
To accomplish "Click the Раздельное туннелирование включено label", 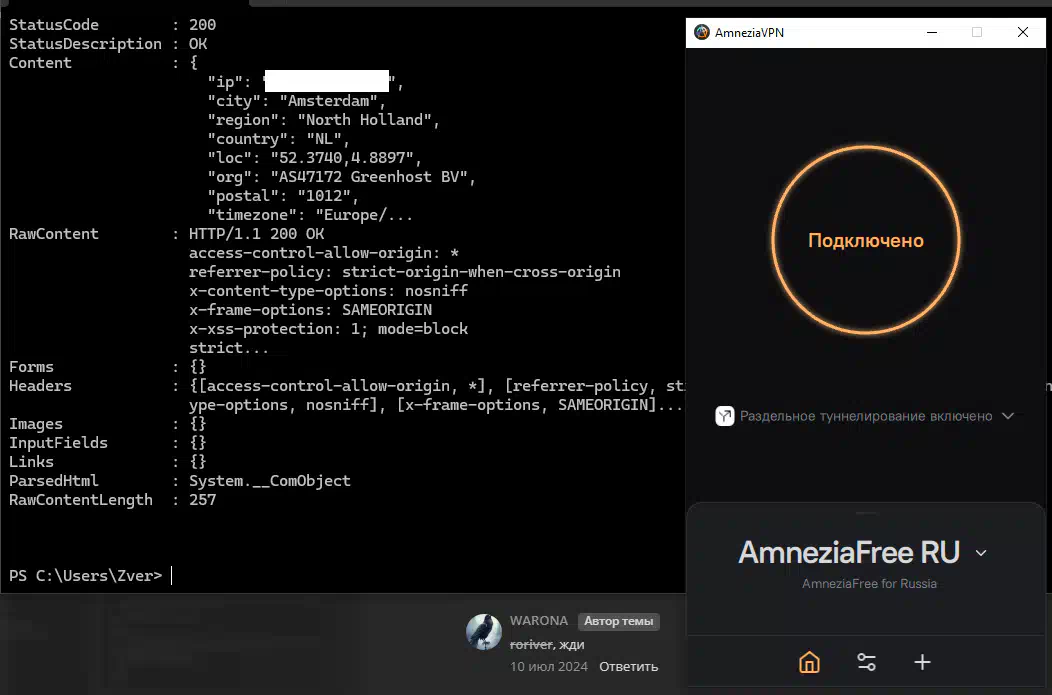I will [866, 416].
